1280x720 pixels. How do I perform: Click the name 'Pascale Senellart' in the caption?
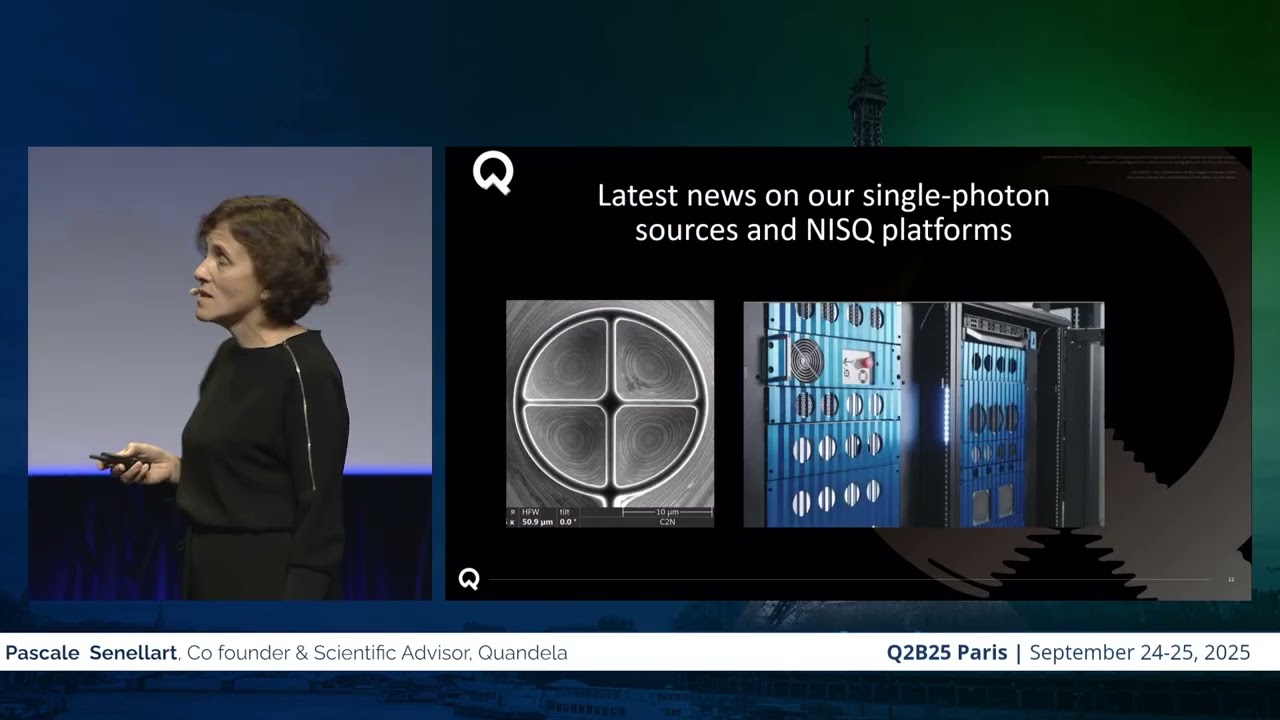pyautogui.click(x=92, y=653)
